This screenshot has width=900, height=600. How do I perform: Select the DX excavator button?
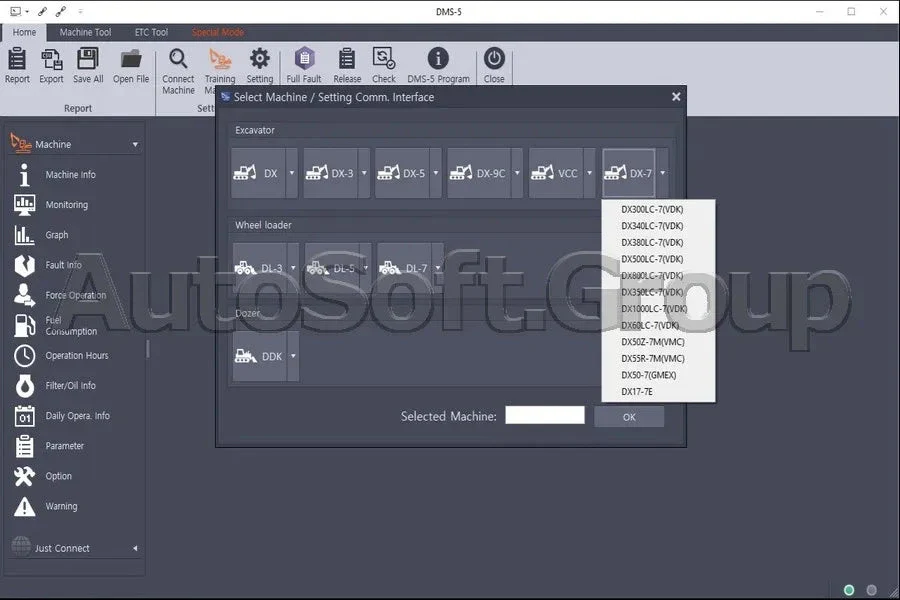258,173
